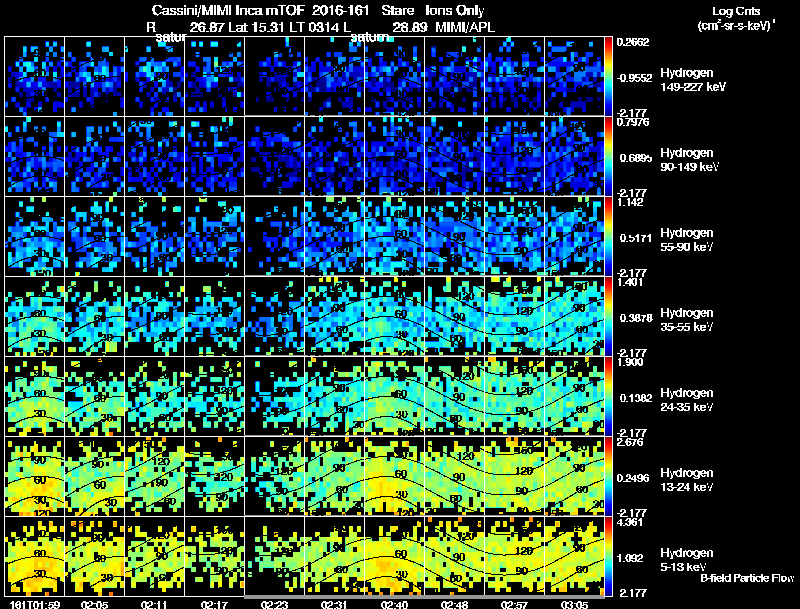800x609 pixels.
Task: Click the color bar beside Hydrogen 13-24 keV
Action: click(x=608, y=477)
